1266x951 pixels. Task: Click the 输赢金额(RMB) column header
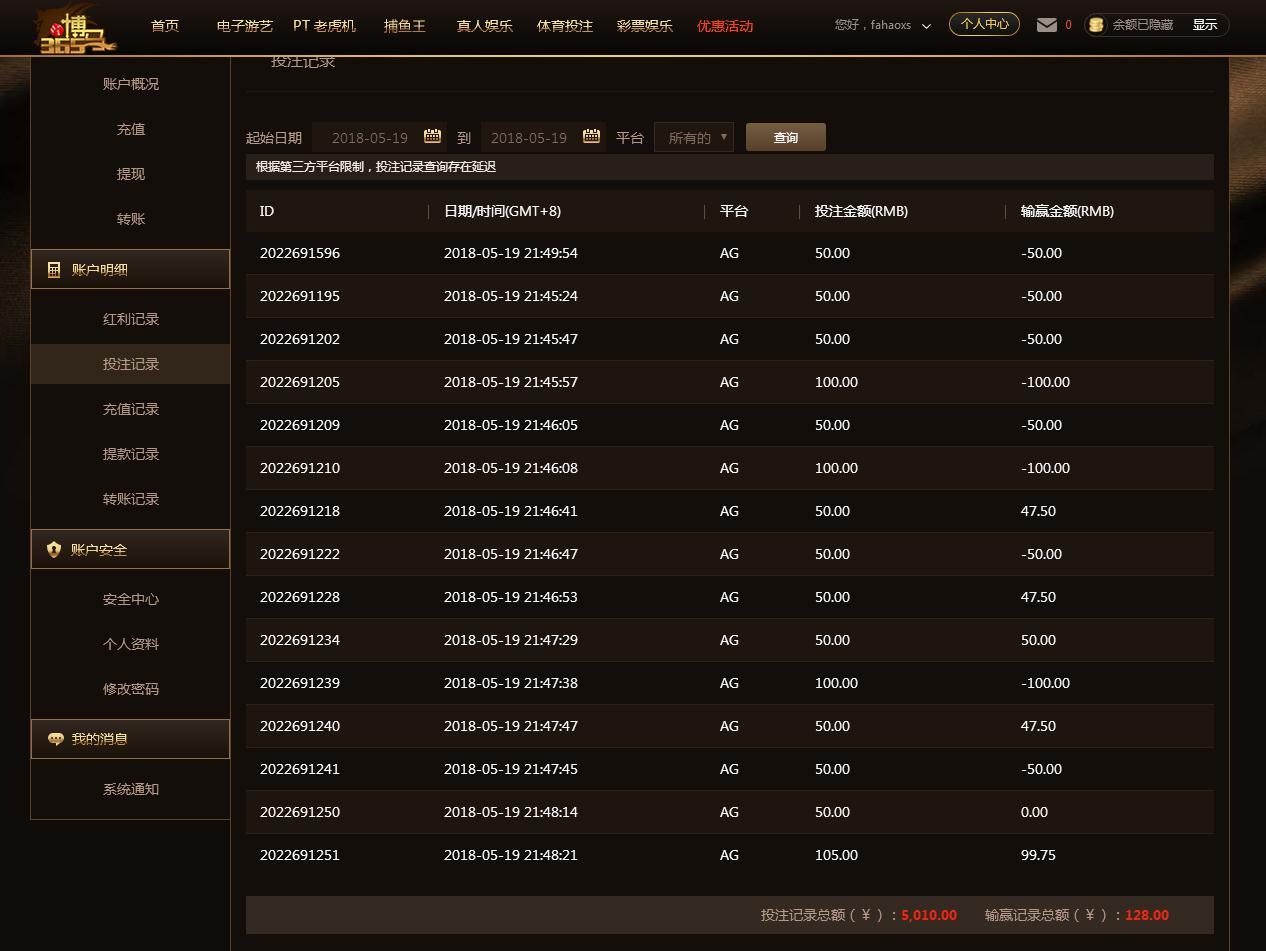click(x=1067, y=211)
